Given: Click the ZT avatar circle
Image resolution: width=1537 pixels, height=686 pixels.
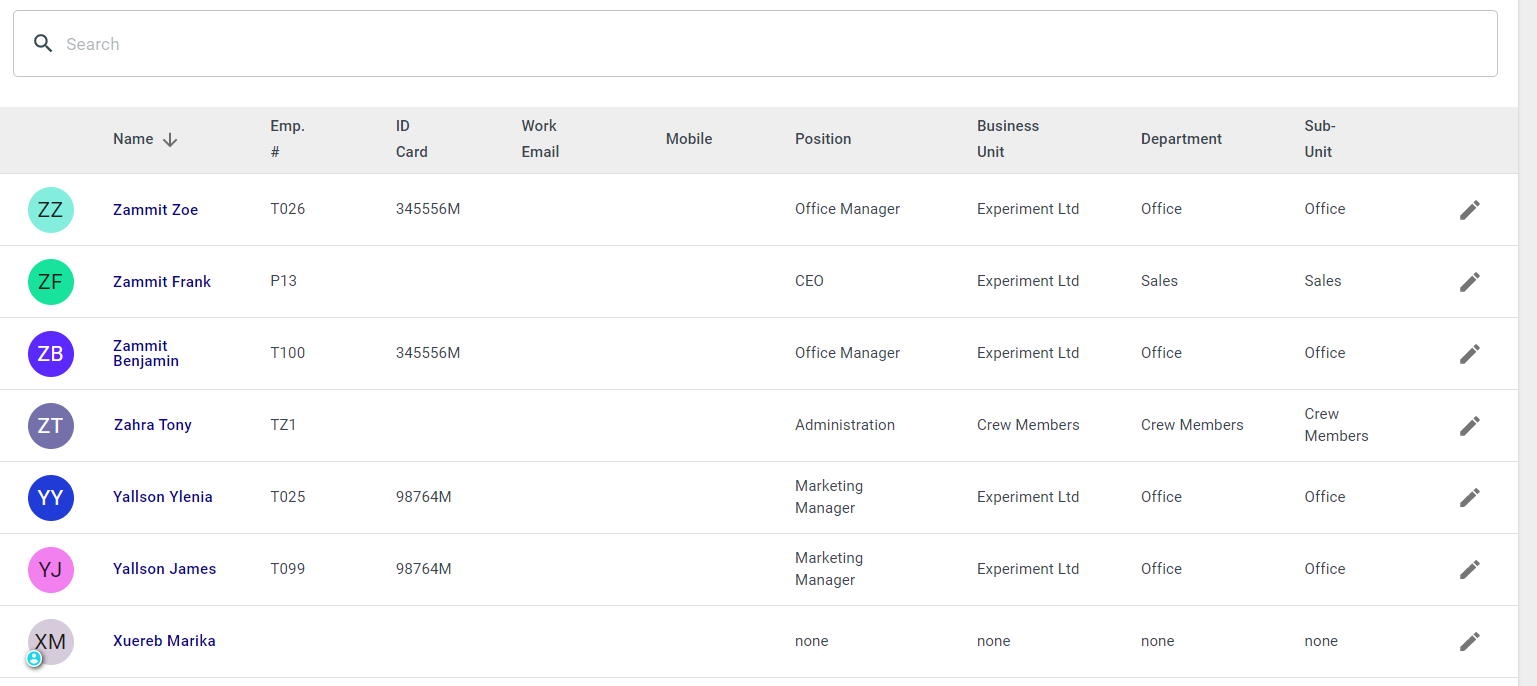Looking at the screenshot, I should [x=51, y=426].
